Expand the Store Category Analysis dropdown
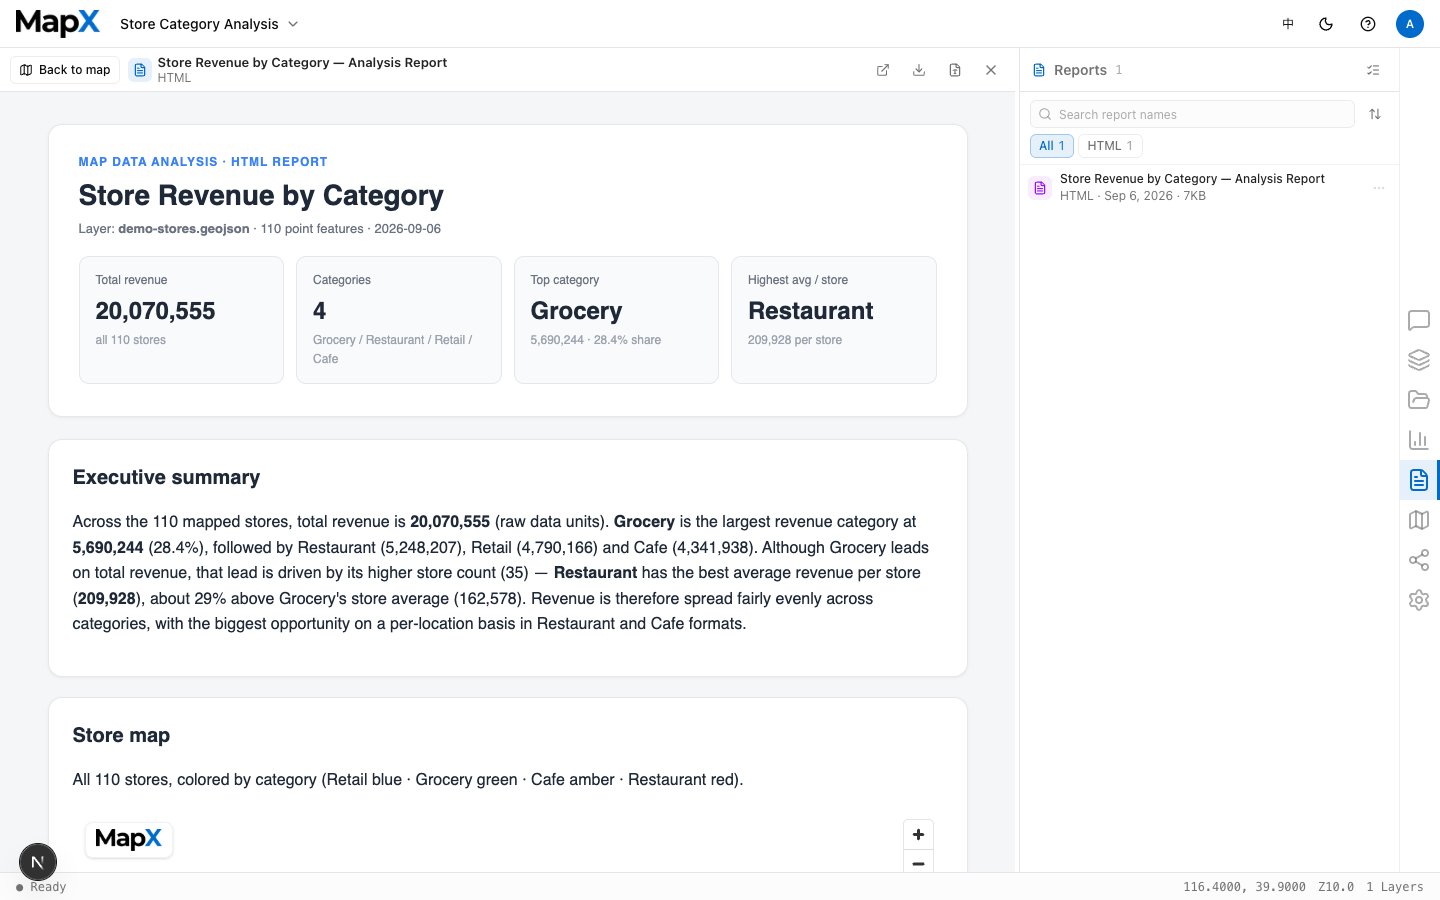1440x900 pixels. tap(209, 24)
